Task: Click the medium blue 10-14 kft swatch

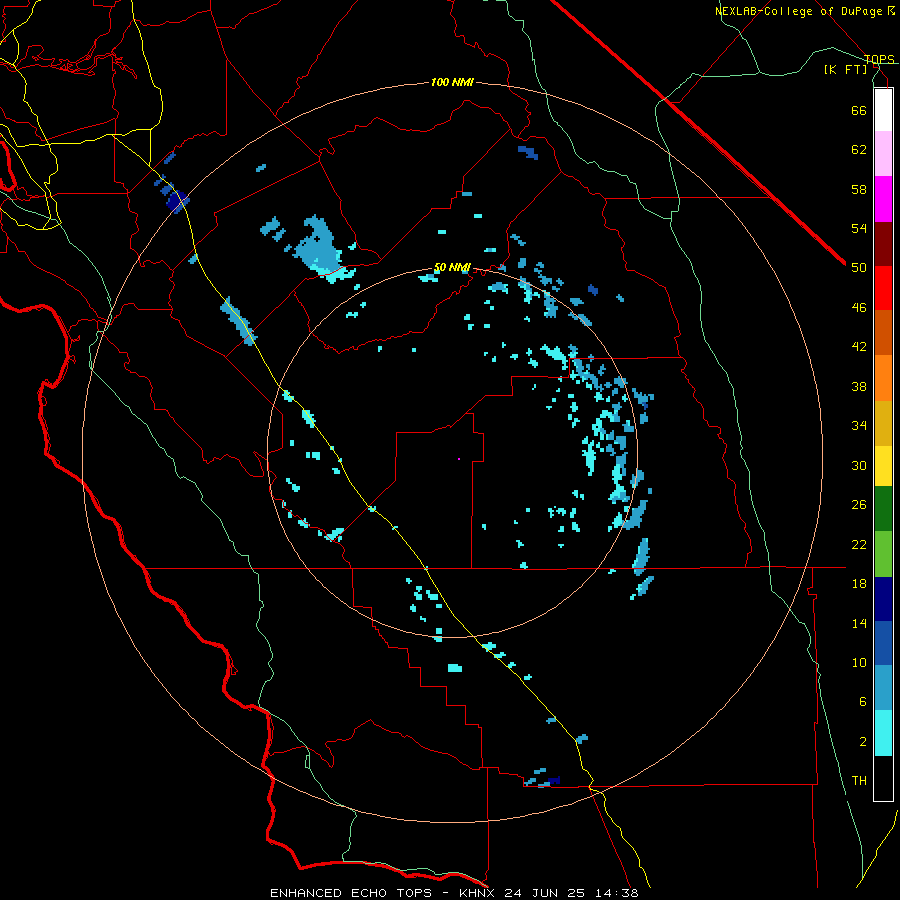Action: click(883, 643)
